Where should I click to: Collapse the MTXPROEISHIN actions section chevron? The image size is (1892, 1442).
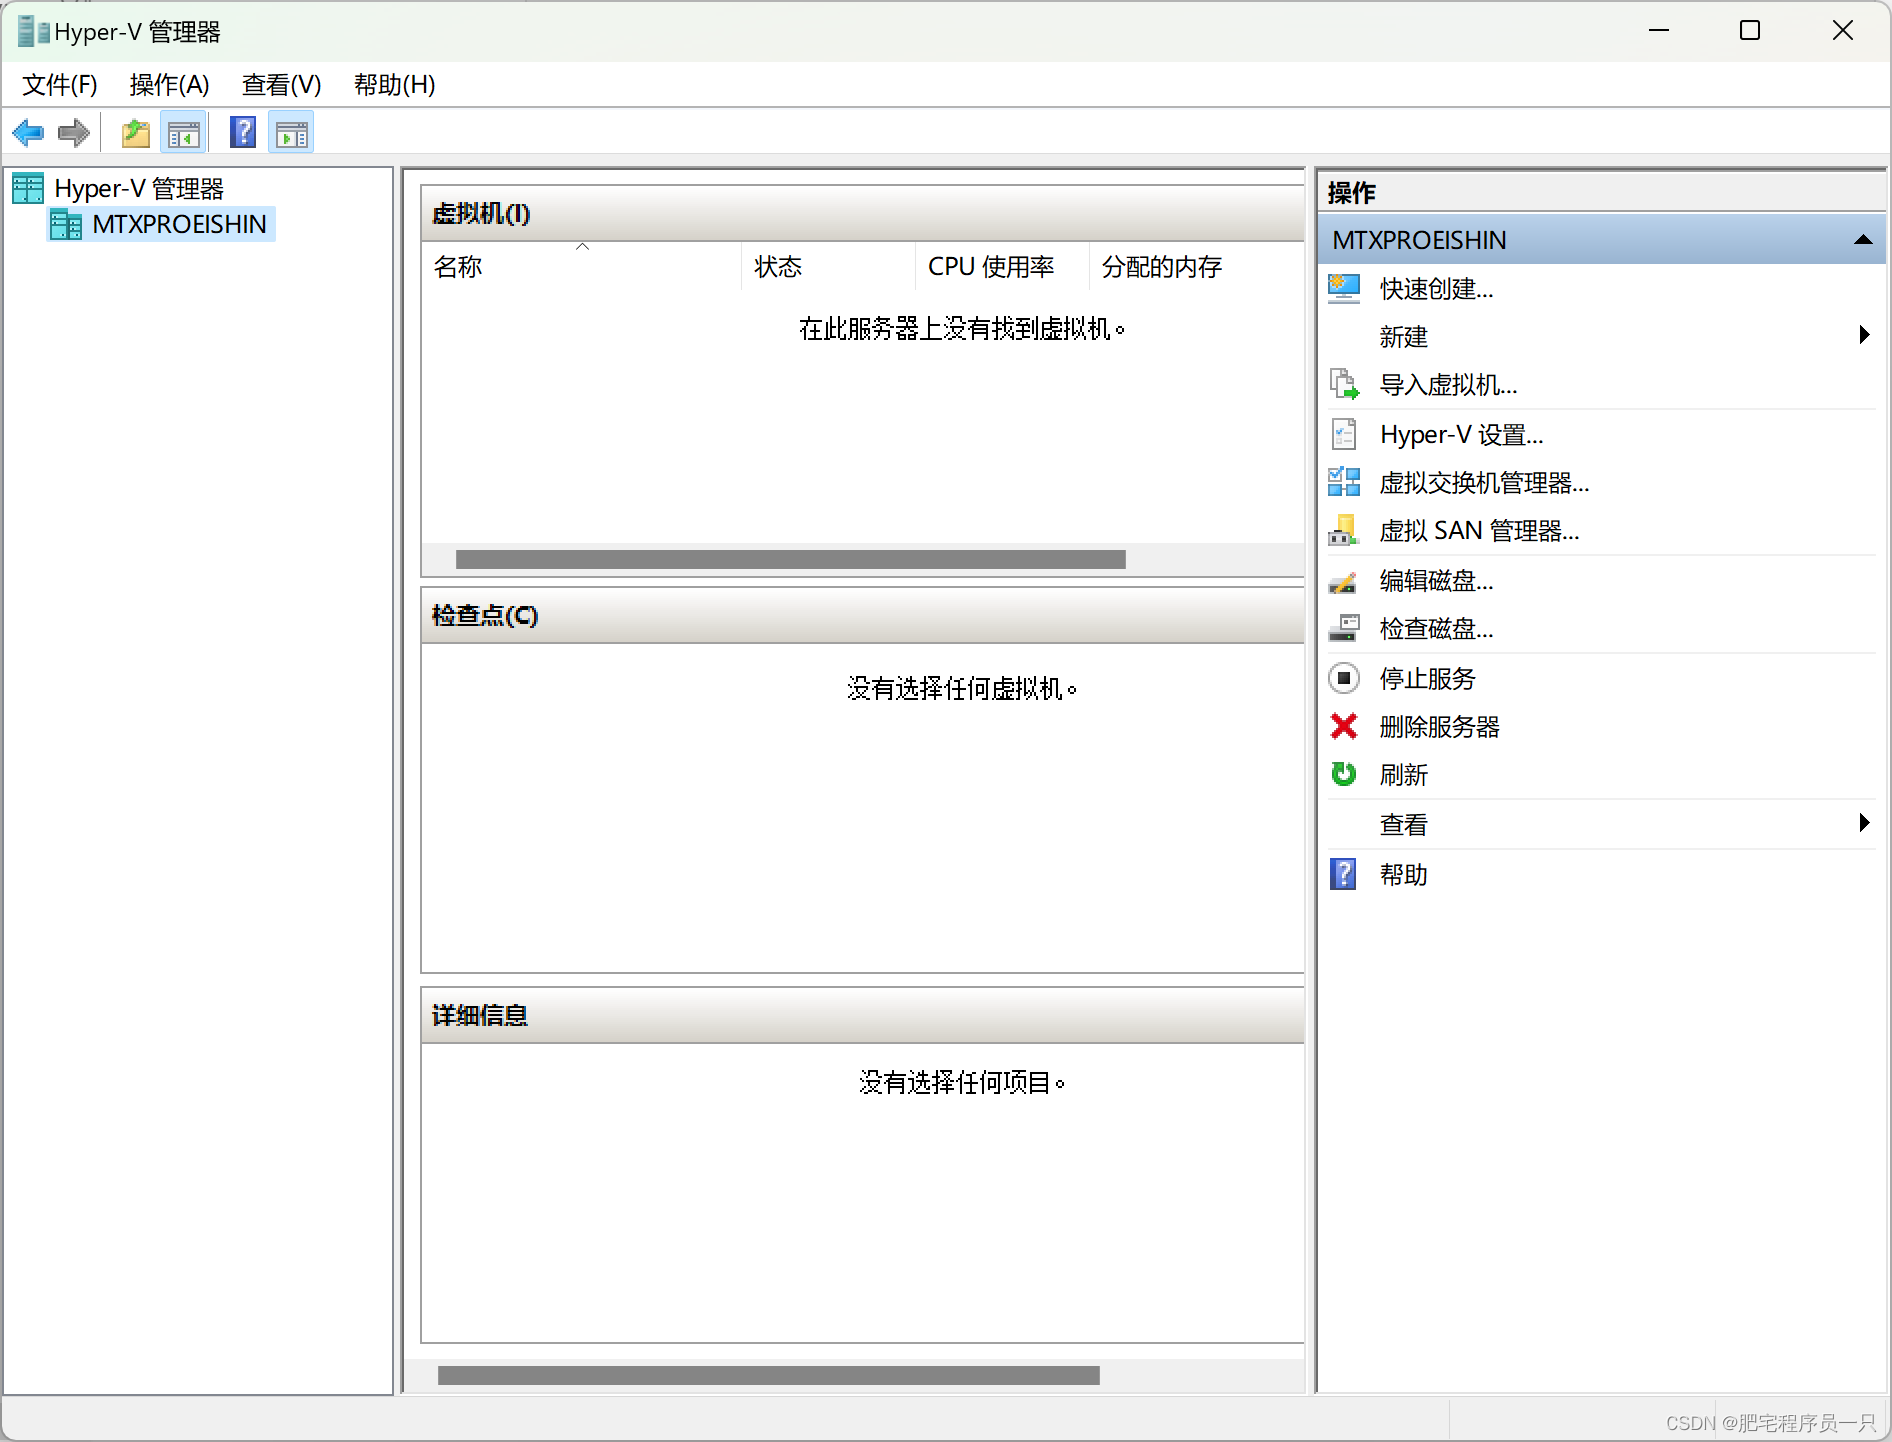click(x=1863, y=239)
